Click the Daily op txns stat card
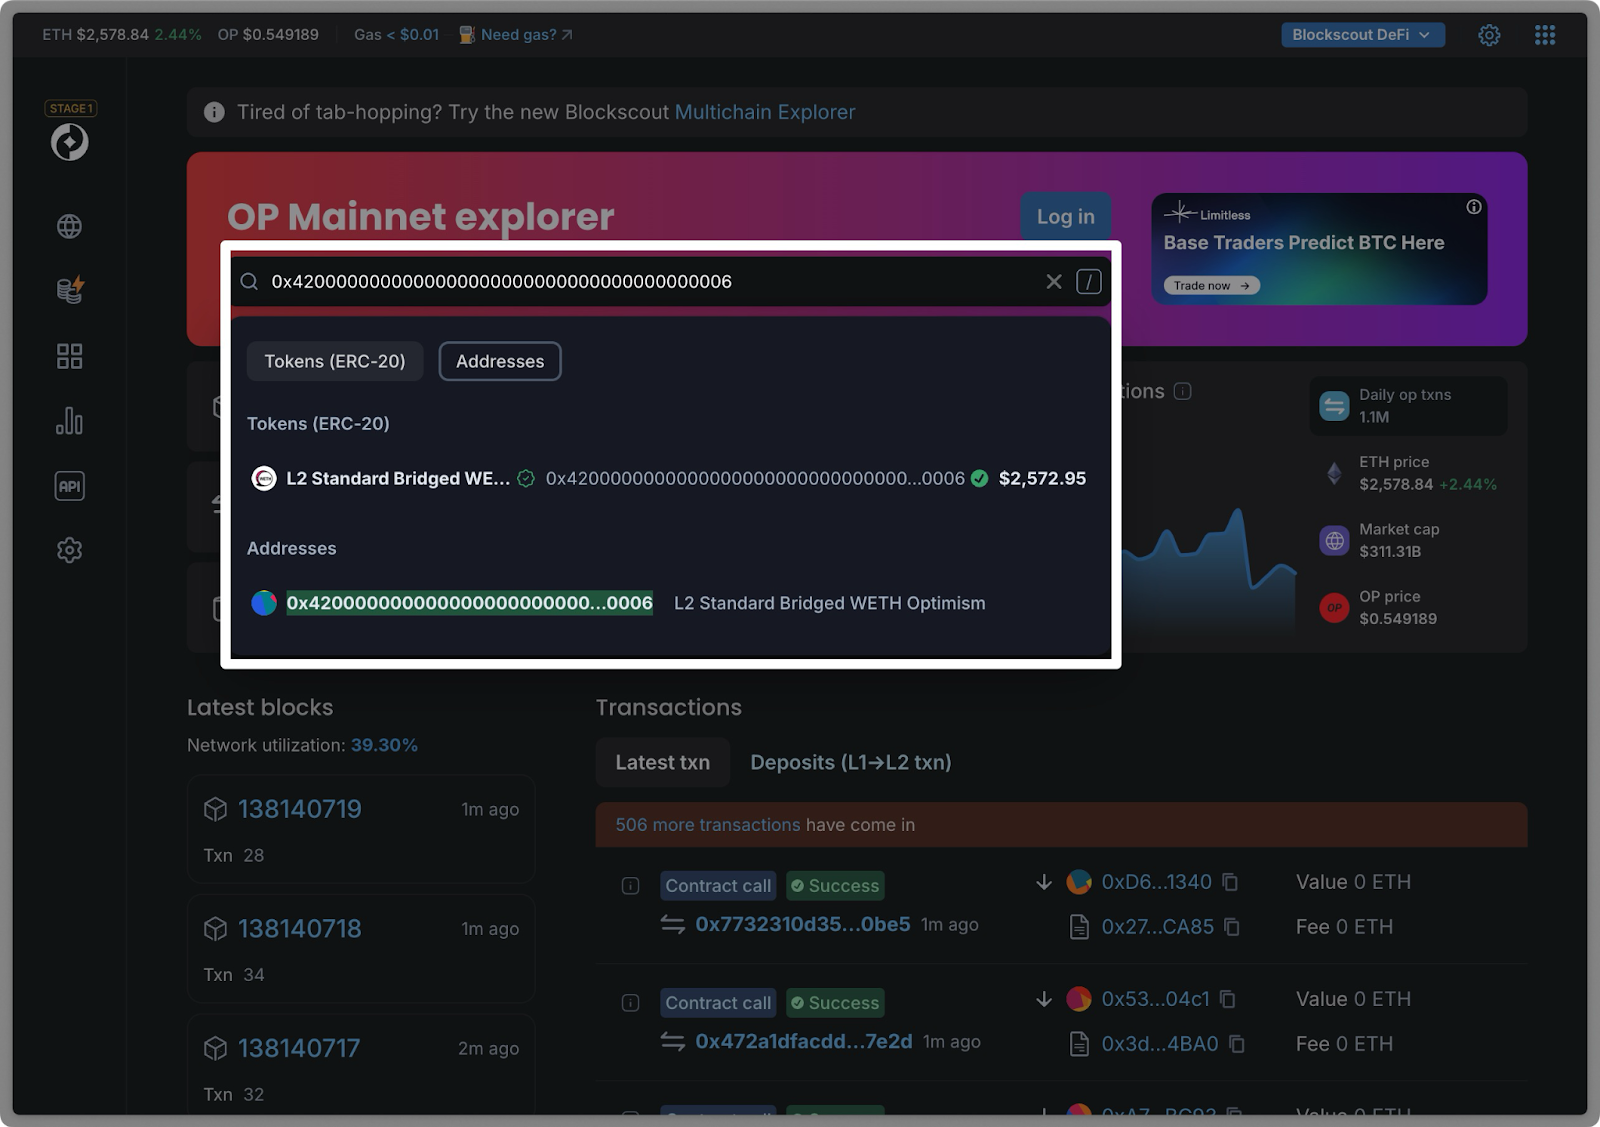 [x=1408, y=406]
